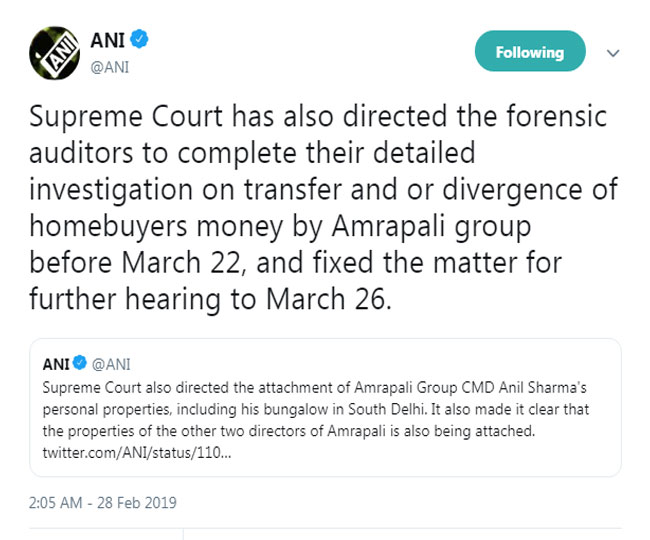Expand the tweet options chevron
The height and width of the screenshot is (540, 650).
(x=615, y=52)
